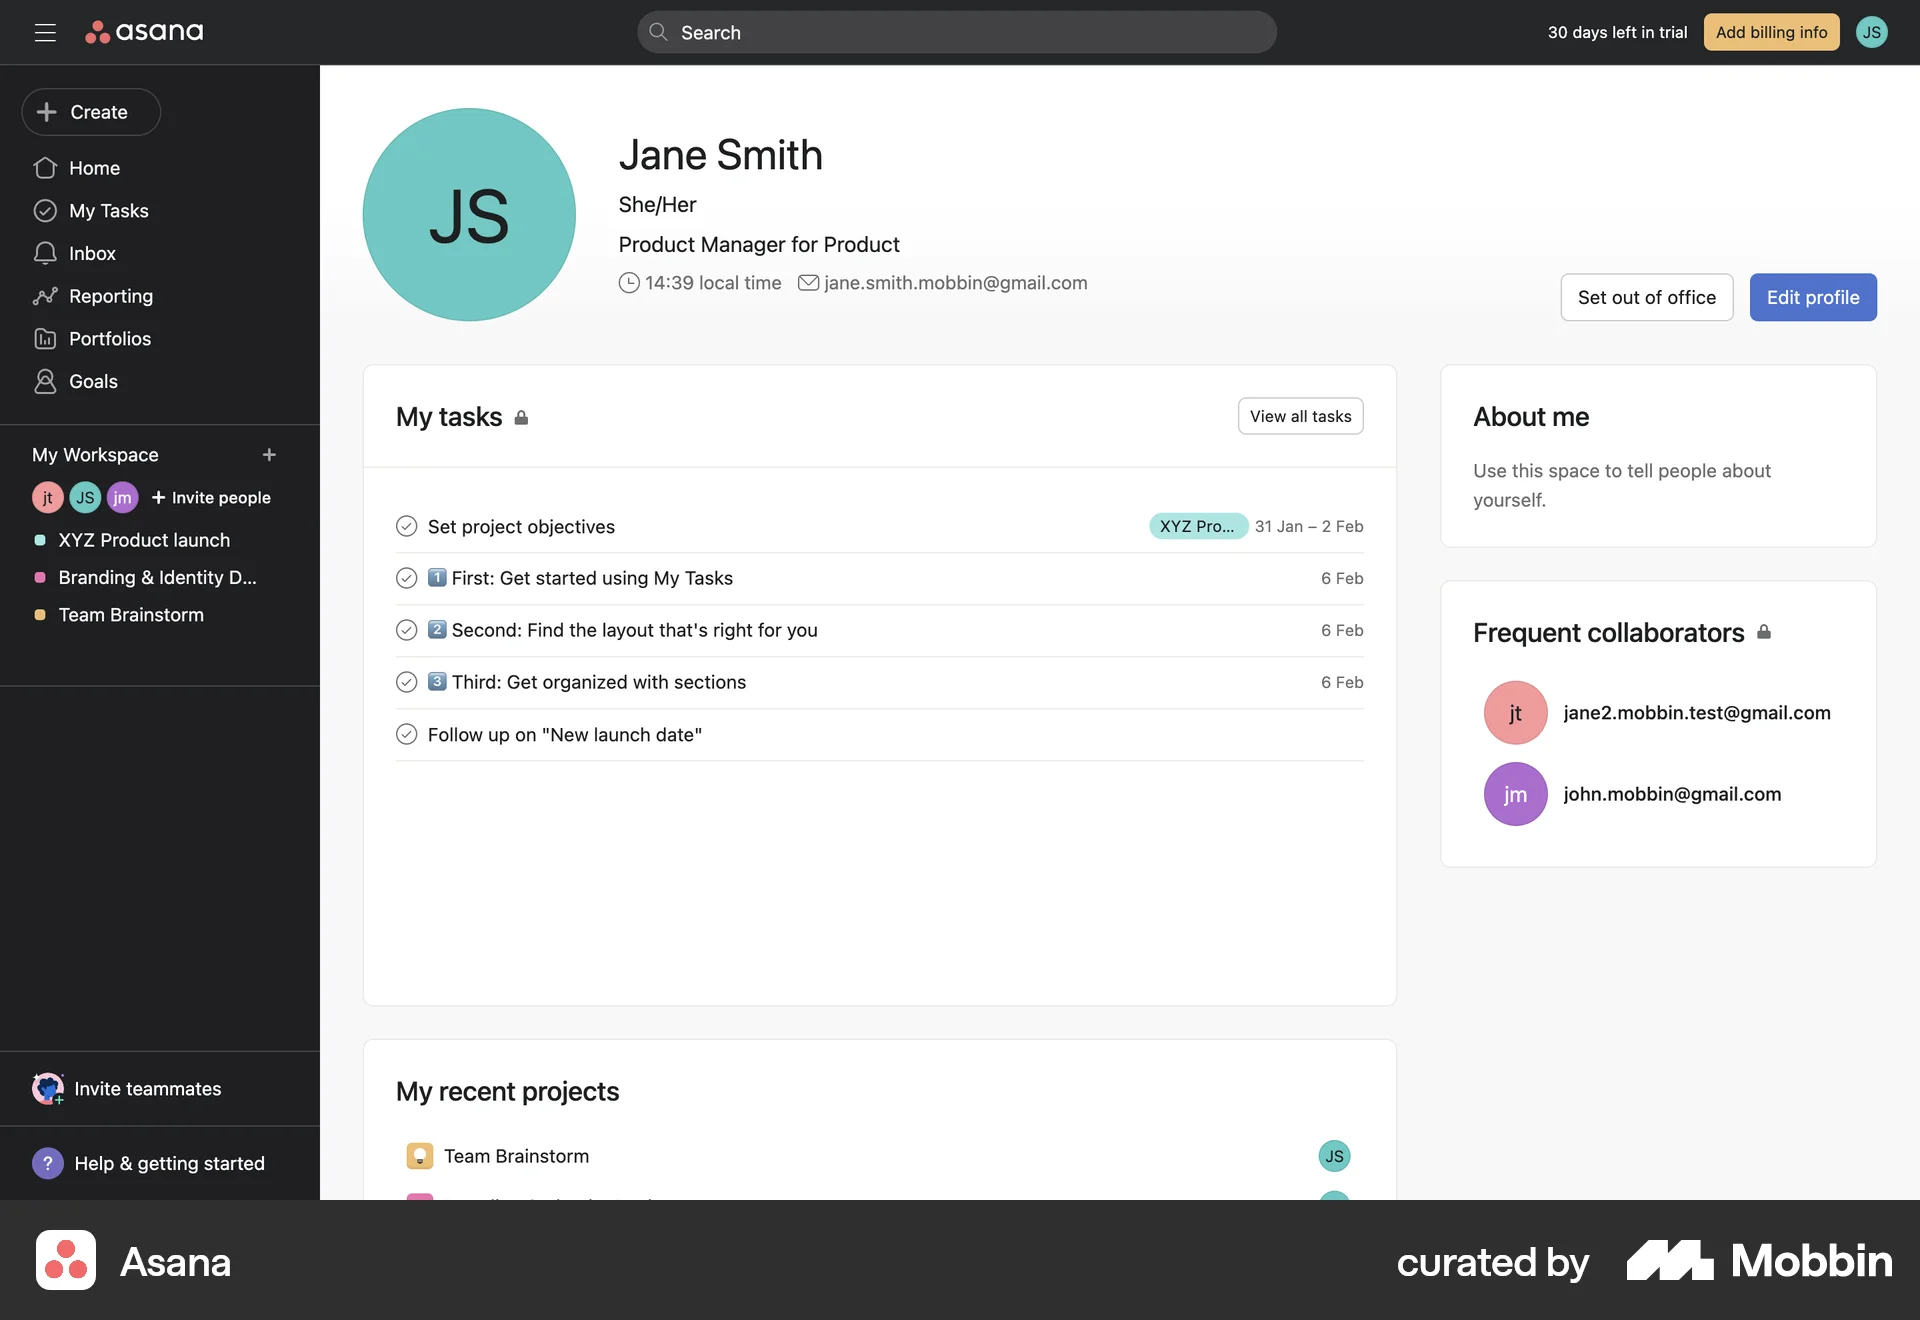Click the Help & getting started question mark
The width and height of the screenshot is (1920, 1320).
coord(47,1163)
